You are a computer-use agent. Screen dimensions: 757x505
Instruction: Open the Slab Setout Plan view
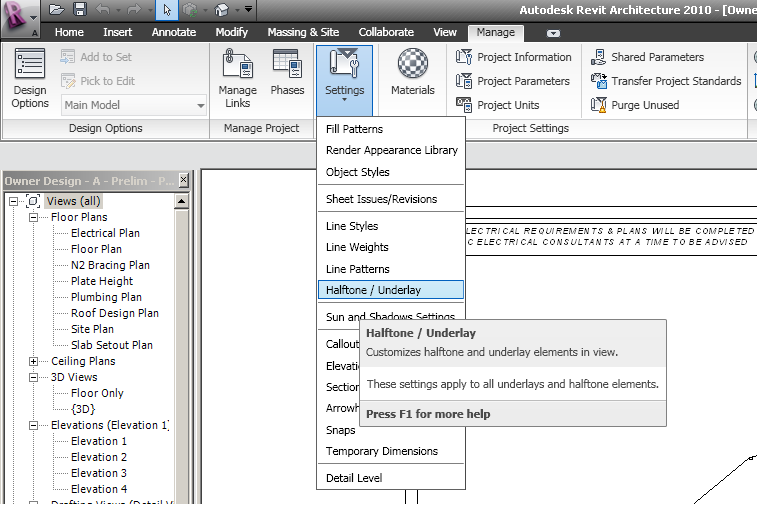pos(112,345)
